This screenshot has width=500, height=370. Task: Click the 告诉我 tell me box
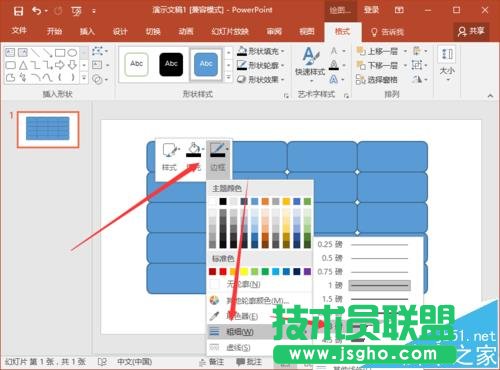pyautogui.click(x=387, y=32)
